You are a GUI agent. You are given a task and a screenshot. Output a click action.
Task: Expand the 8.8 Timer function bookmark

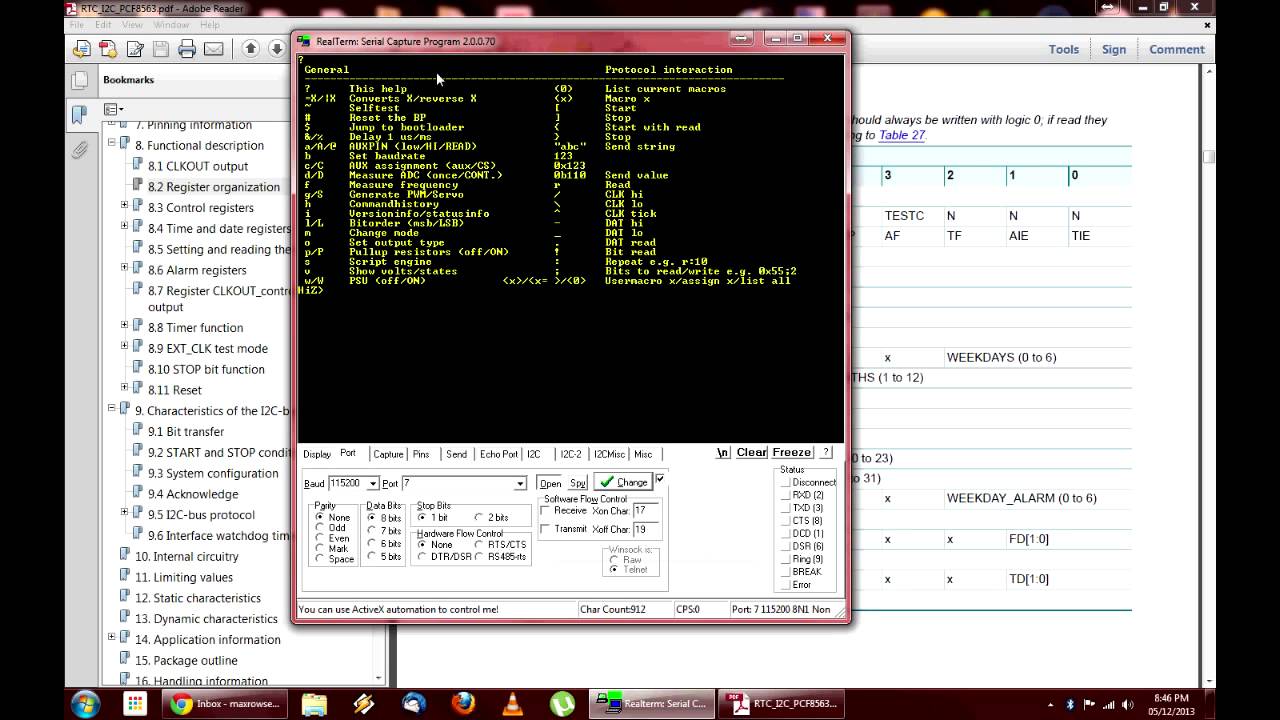[125, 326]
